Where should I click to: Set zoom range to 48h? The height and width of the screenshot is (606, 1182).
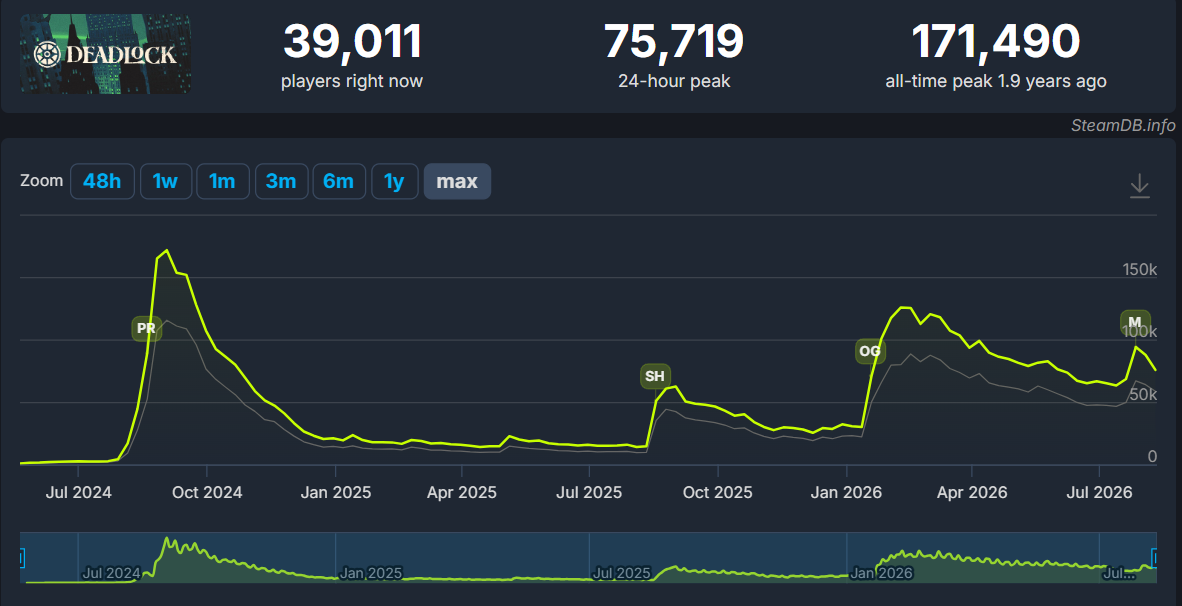pyautogui.click(x=102, y=182)
